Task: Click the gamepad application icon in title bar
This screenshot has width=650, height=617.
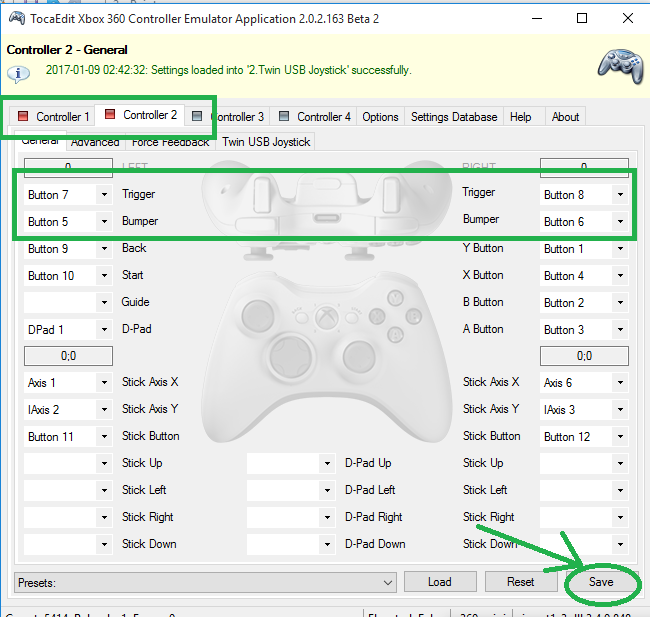Action: [16, 18]
